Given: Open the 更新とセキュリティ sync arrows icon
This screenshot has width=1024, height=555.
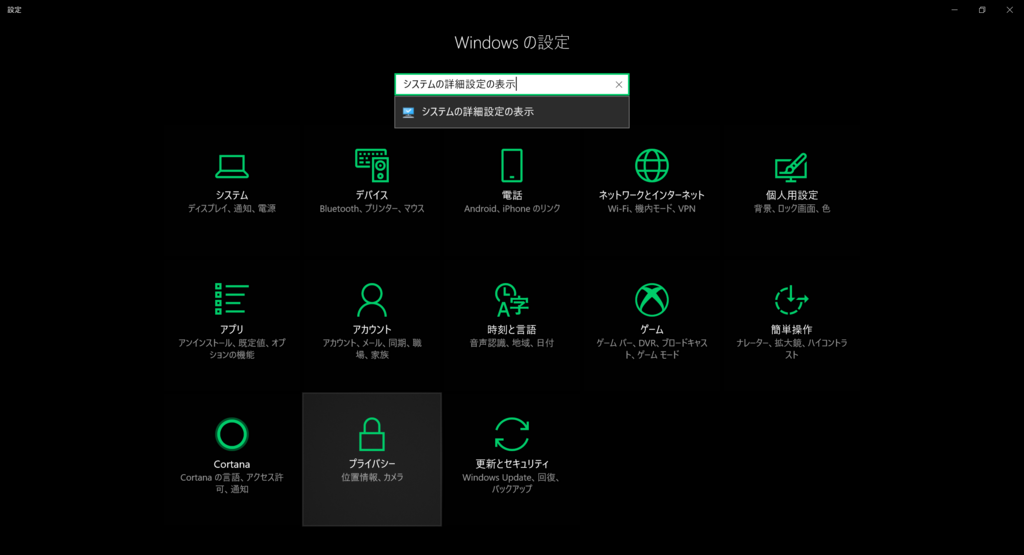Looking at the screenshot, I should point(511,434).
